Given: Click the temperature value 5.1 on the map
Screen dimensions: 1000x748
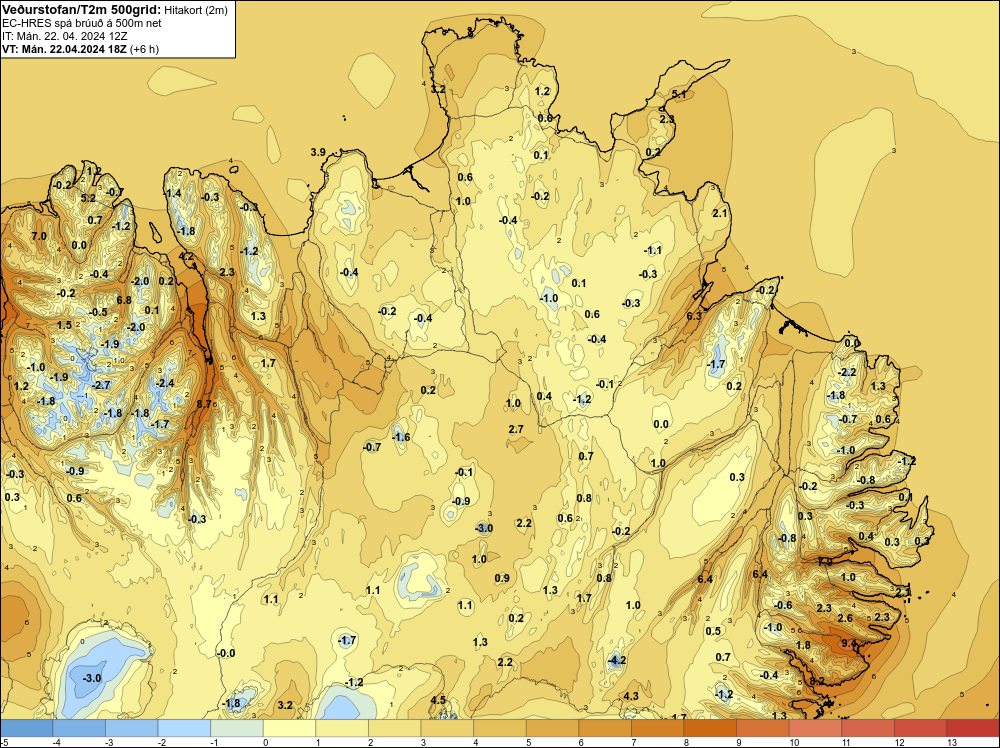Looking at the screenshot, I should tap(679, 94).
